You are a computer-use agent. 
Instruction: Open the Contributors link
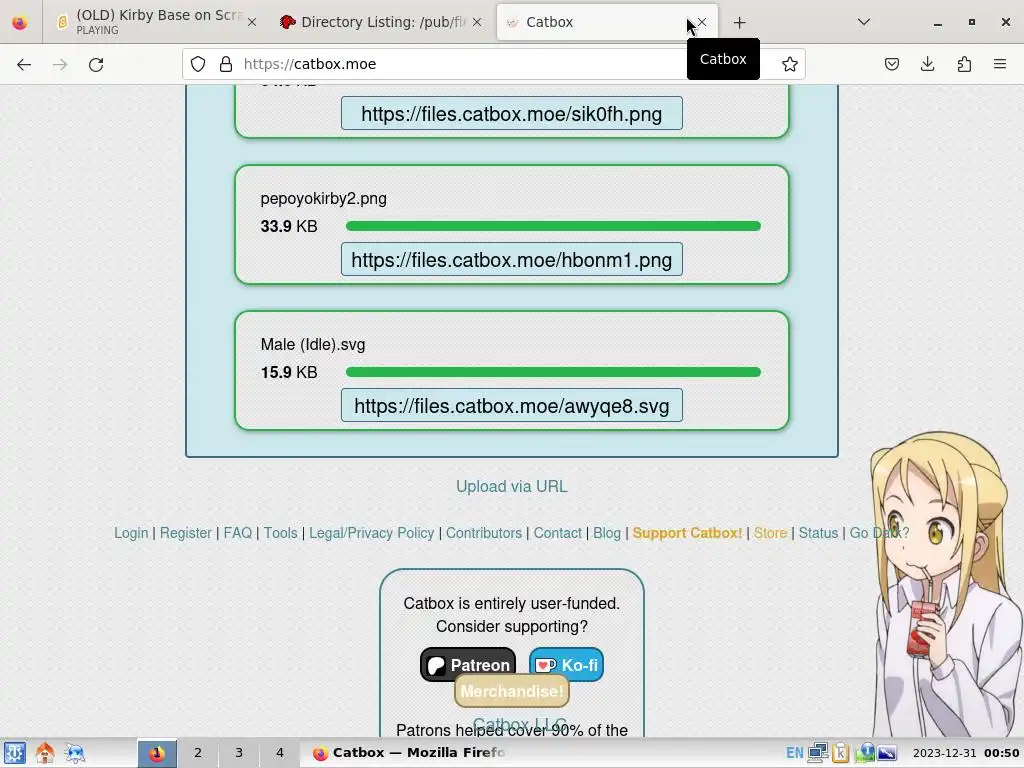484,533
